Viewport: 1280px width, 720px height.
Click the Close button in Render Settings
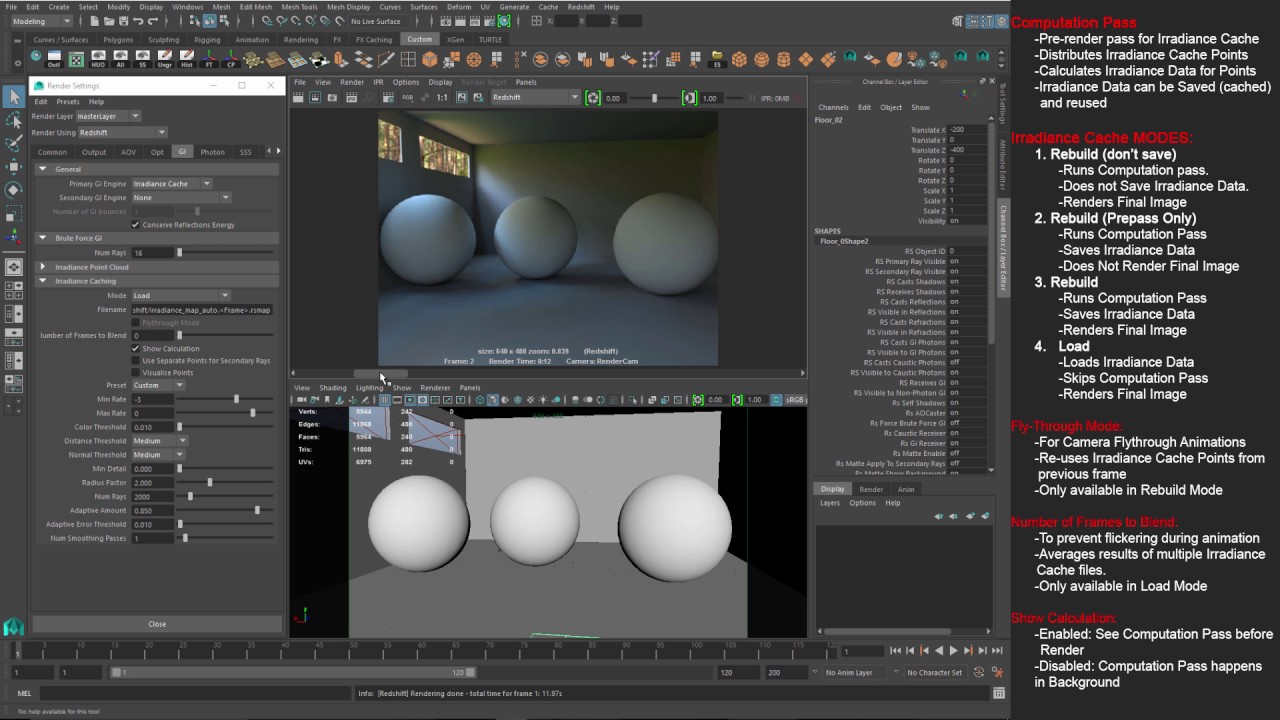point(157,624)
